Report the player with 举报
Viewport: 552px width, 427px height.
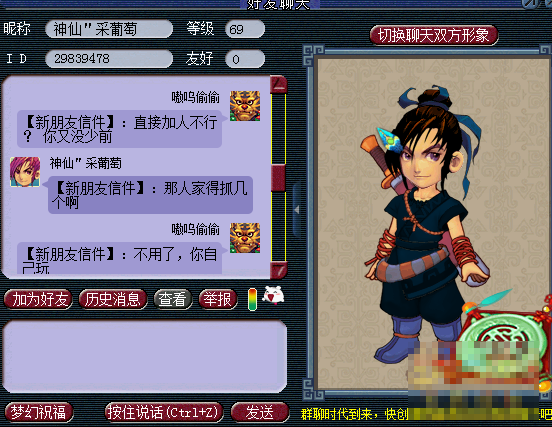point(218,300)
